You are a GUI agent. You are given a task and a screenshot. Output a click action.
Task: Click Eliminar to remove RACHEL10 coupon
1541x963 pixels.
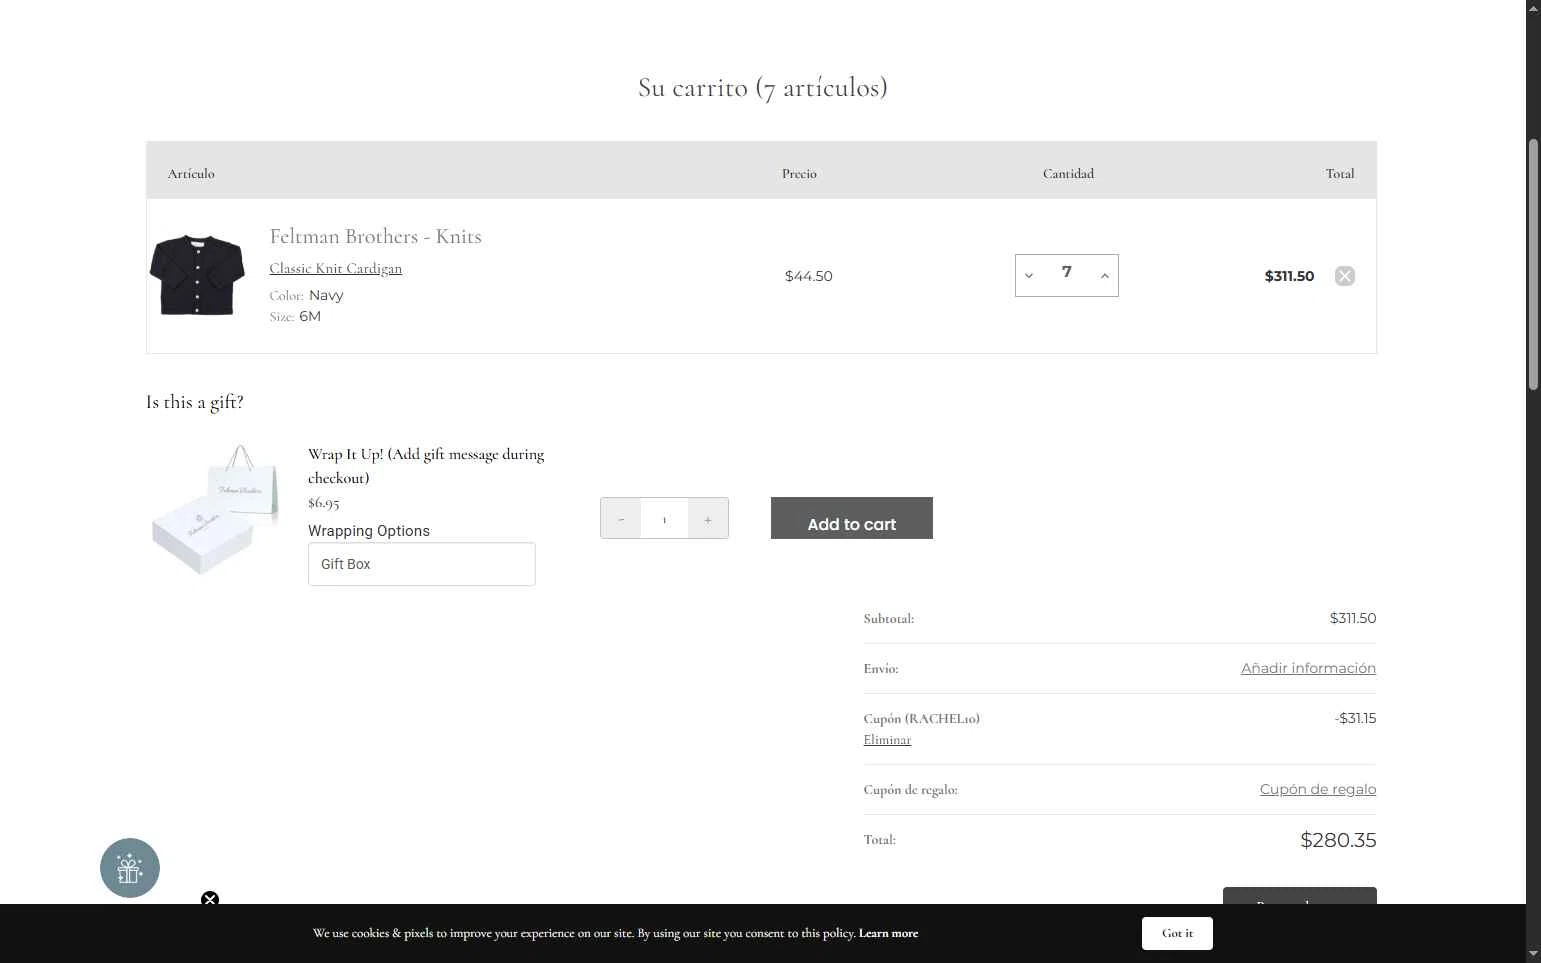coord(887,740)
